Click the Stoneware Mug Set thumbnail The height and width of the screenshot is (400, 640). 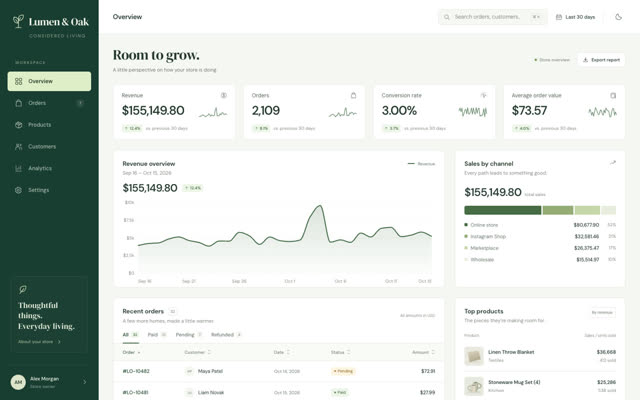(x=473, y=386)
